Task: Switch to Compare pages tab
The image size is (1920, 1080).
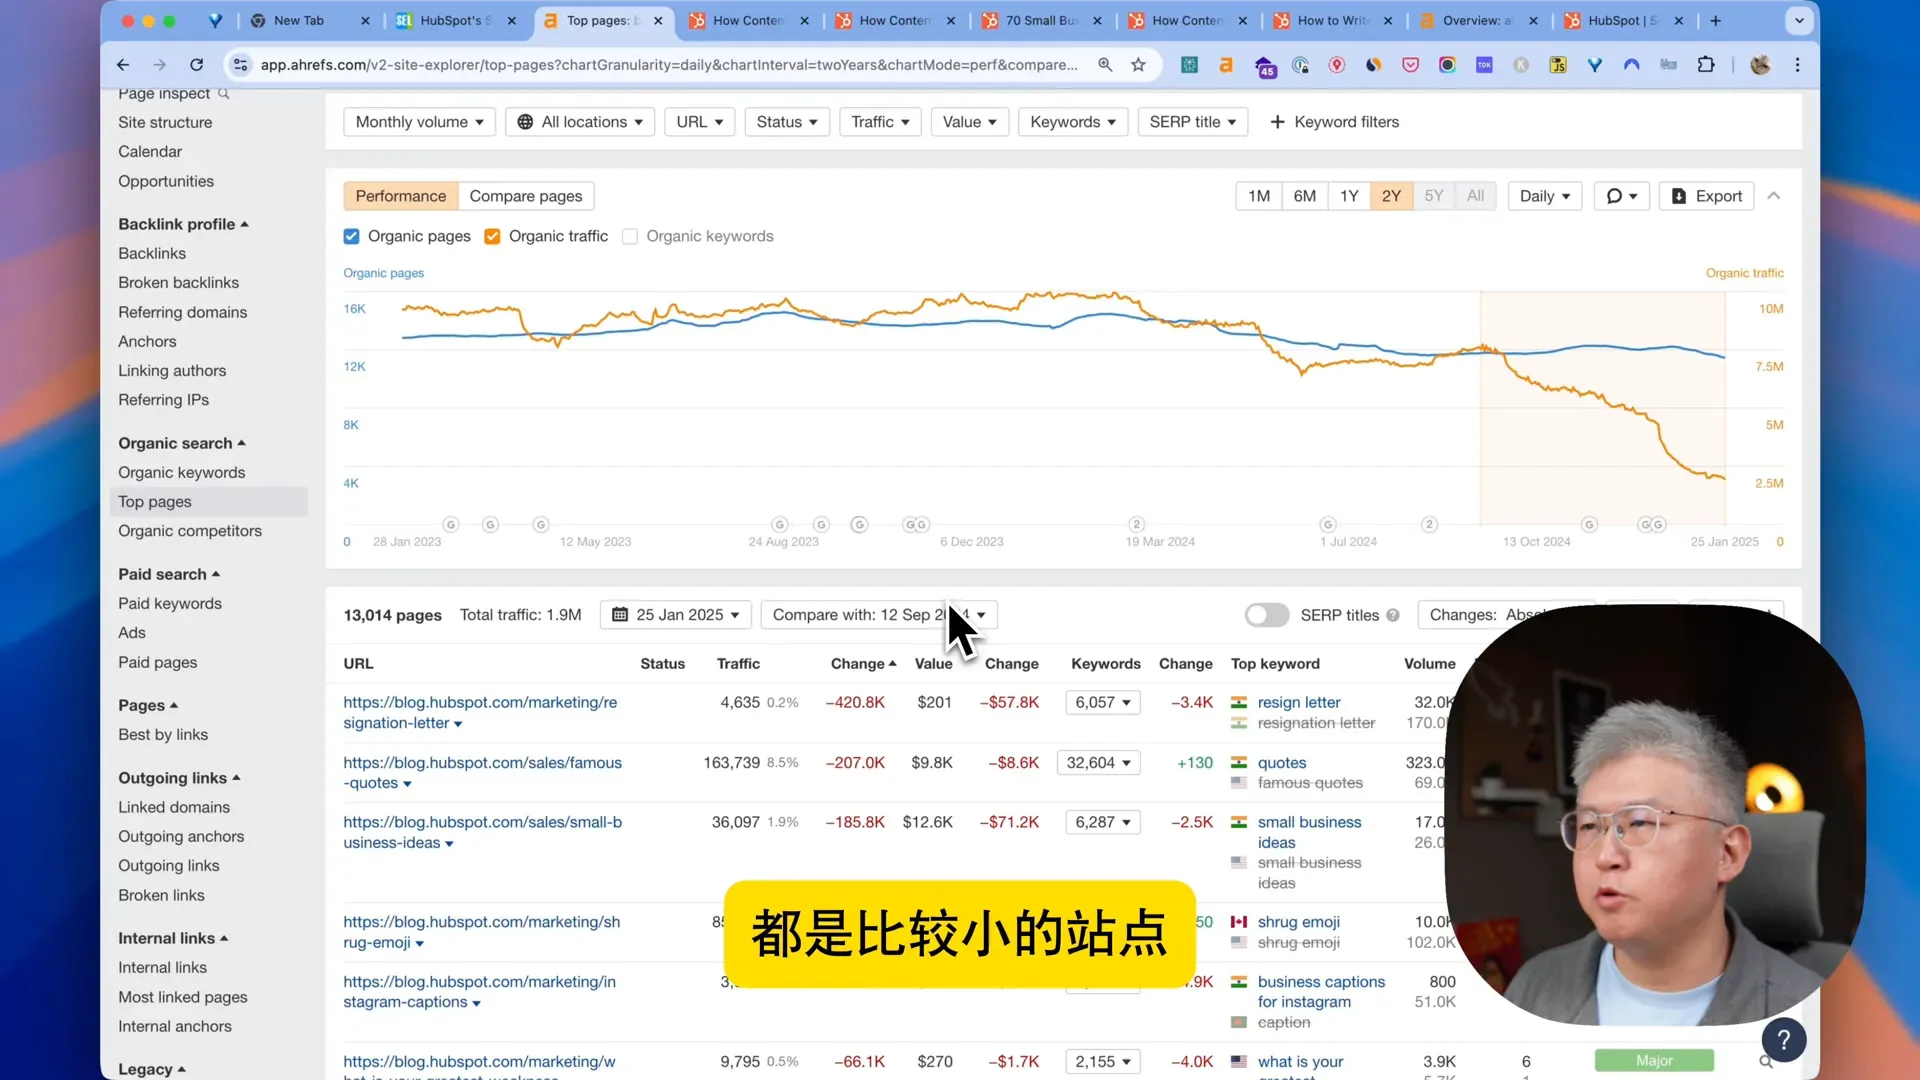Action: [526, 196]
